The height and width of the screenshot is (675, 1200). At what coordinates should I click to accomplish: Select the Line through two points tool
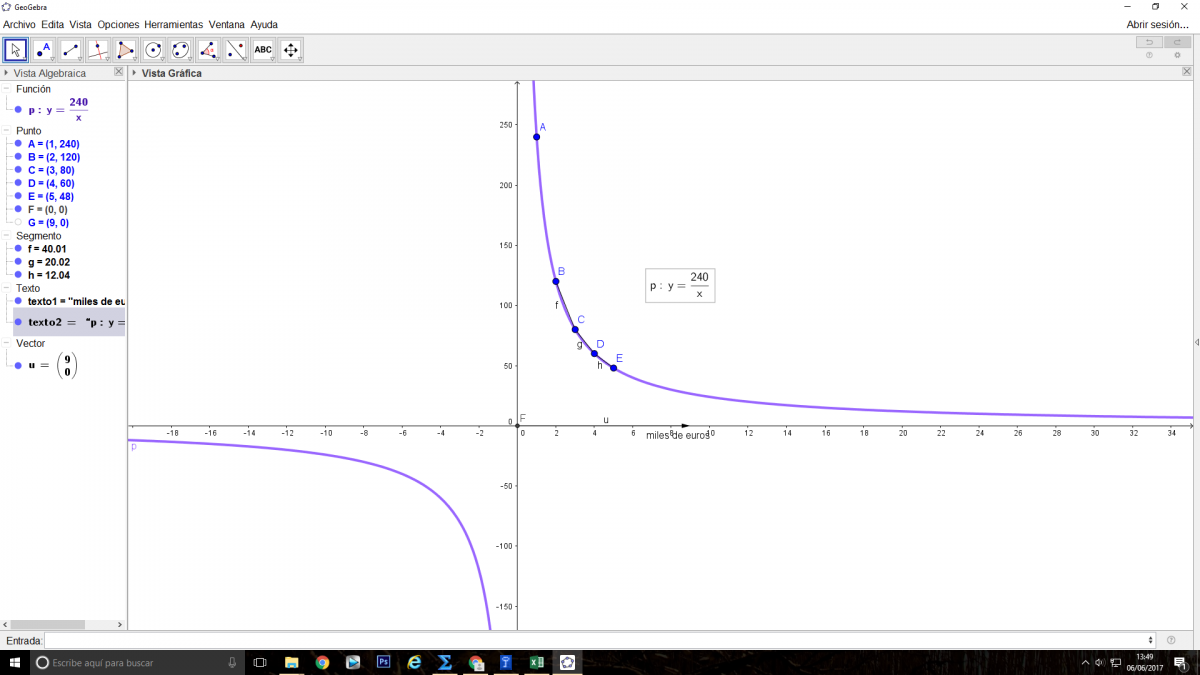[70, 50]
